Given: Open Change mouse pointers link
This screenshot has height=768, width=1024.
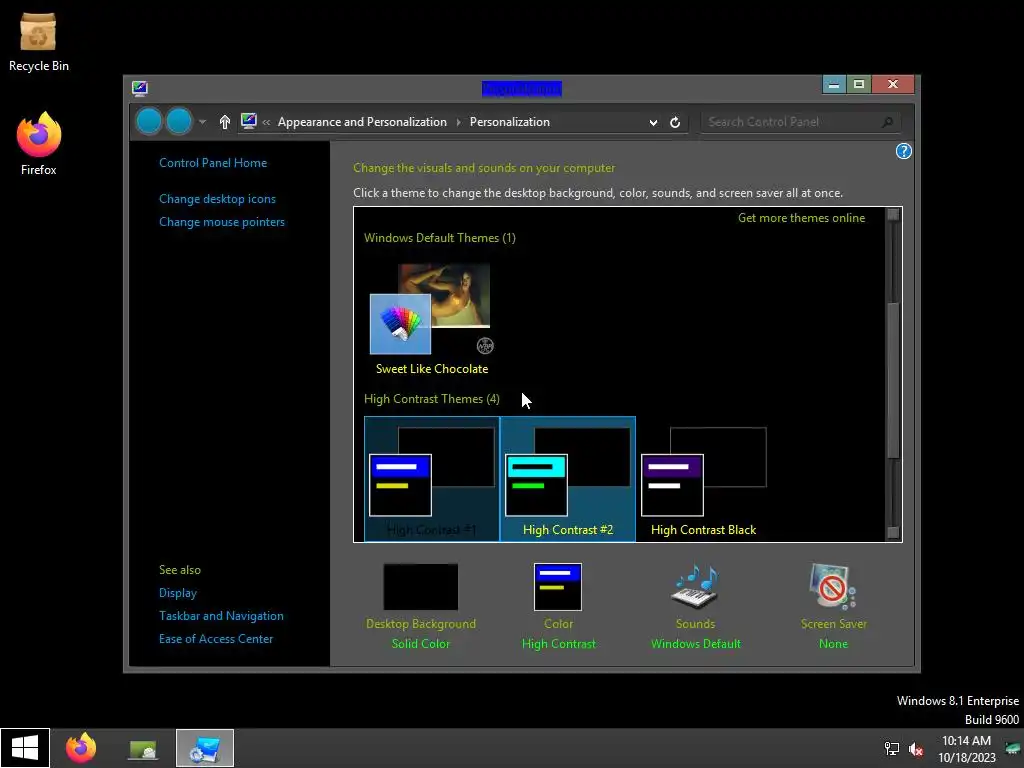Looking at the screenshot, I should 222,222.
